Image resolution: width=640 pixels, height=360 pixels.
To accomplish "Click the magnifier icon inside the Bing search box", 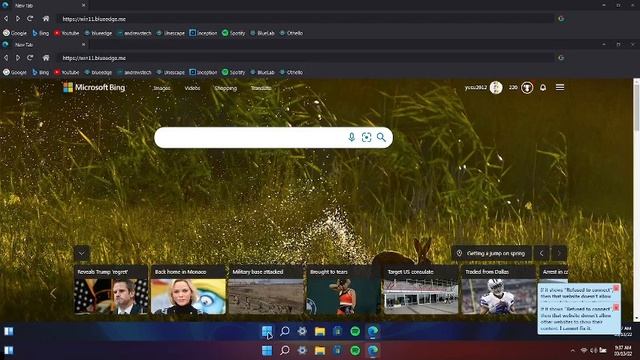I will point(381,137).
